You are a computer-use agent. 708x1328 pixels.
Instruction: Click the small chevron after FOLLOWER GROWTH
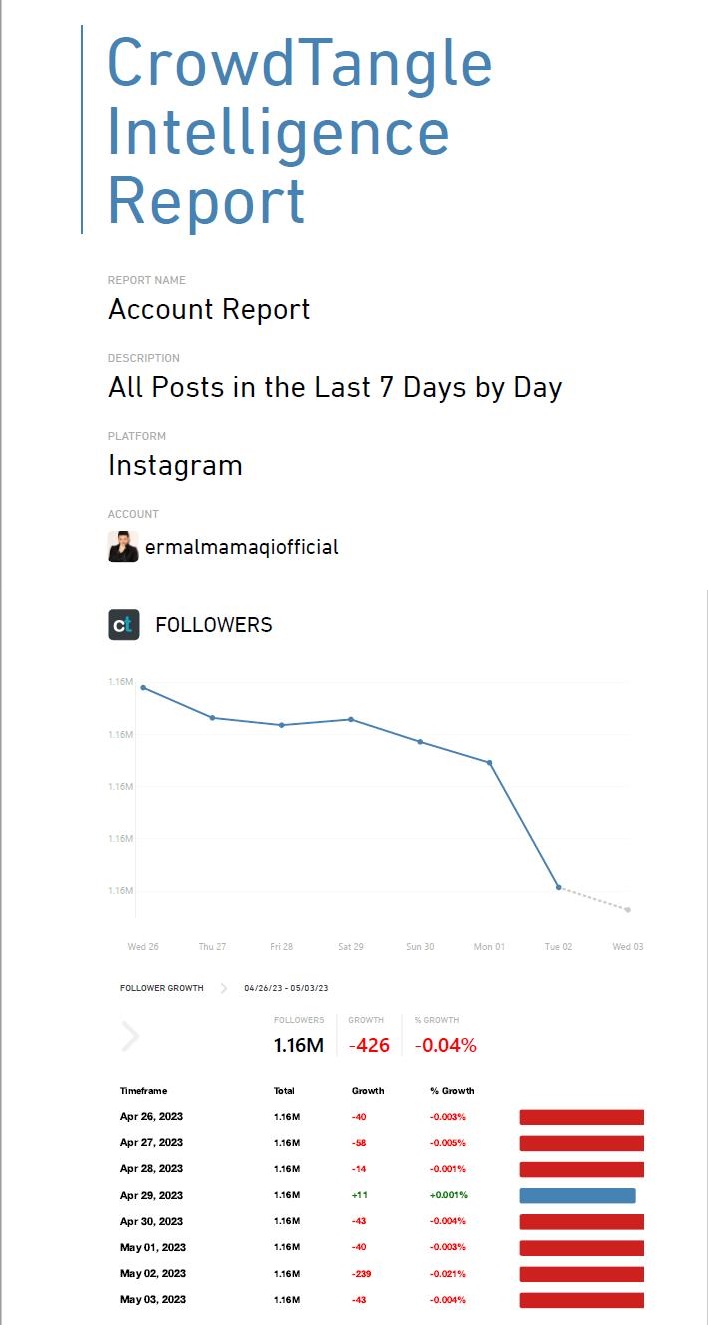(x=224, y=988)
